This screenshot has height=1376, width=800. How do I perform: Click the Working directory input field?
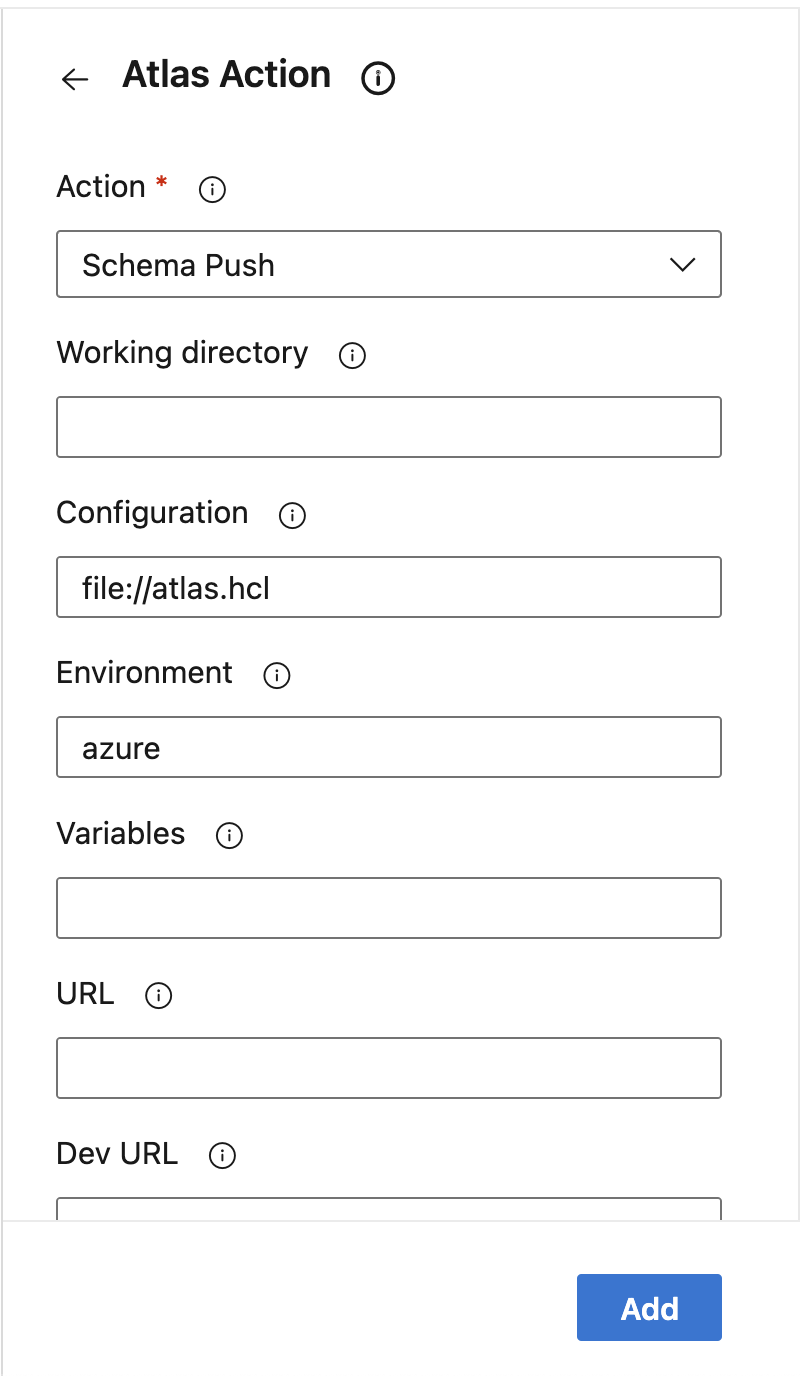tap(389, 427)
